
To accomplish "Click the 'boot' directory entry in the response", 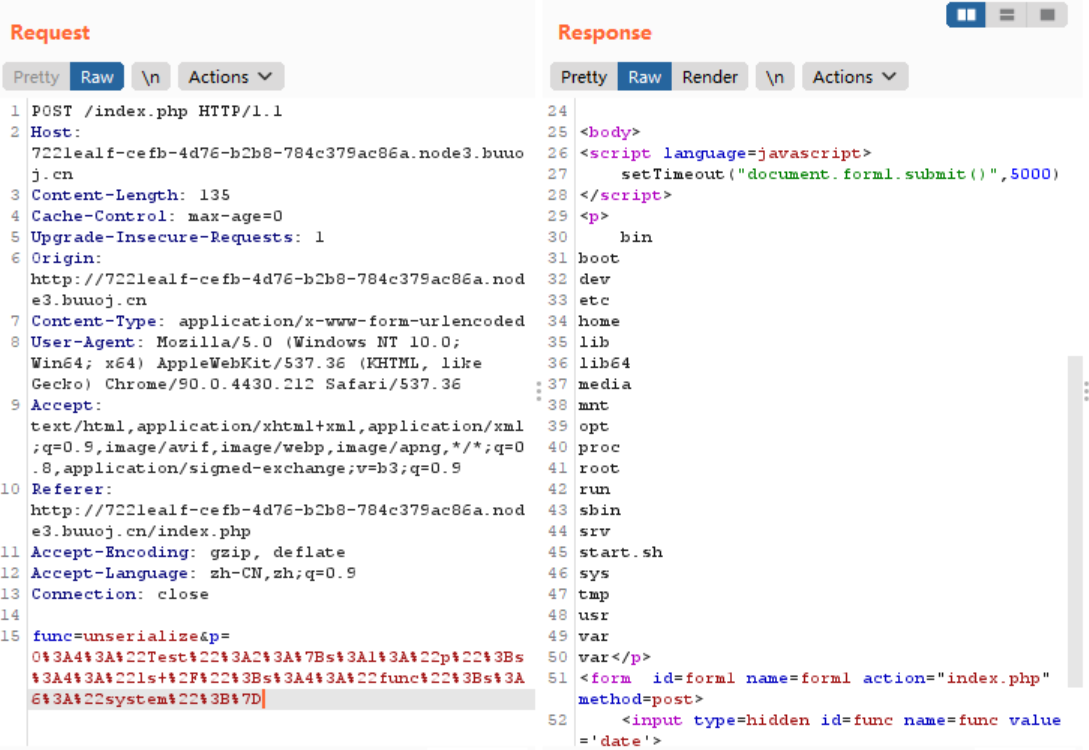I will (599, 258).
